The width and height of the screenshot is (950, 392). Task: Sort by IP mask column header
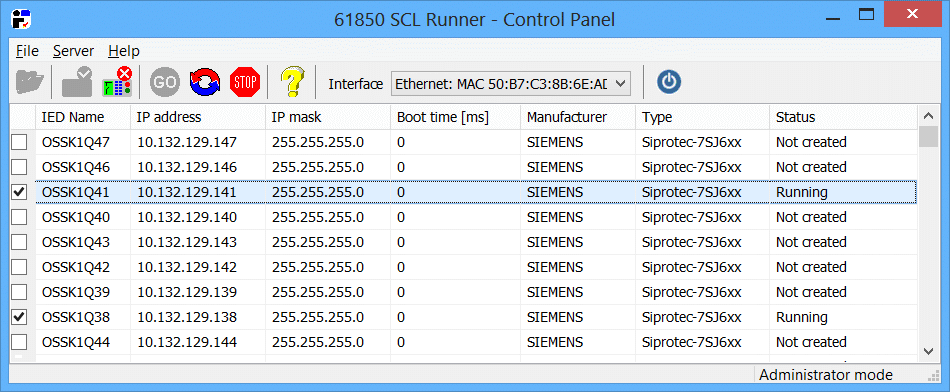click(328, 117)
